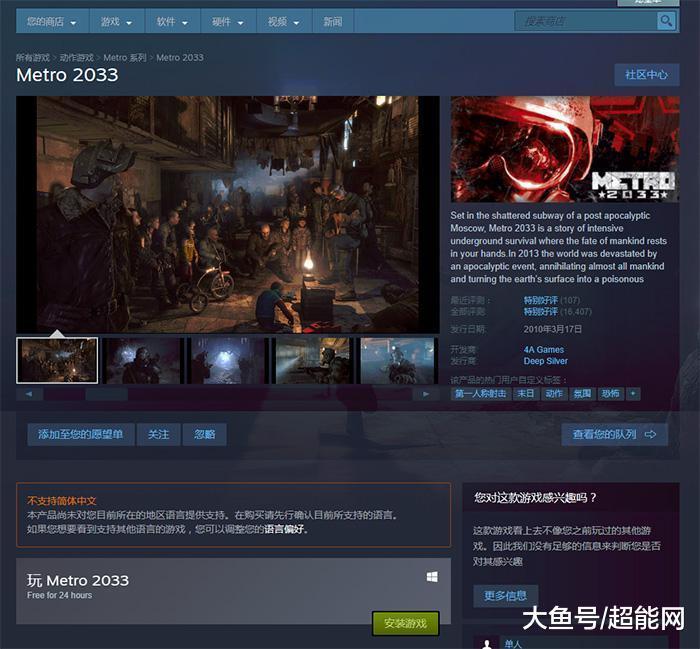This screenshot has height=649, width=700.
Task: Expand the 视频 dropdown menu
Action: [x=283, y=21]
